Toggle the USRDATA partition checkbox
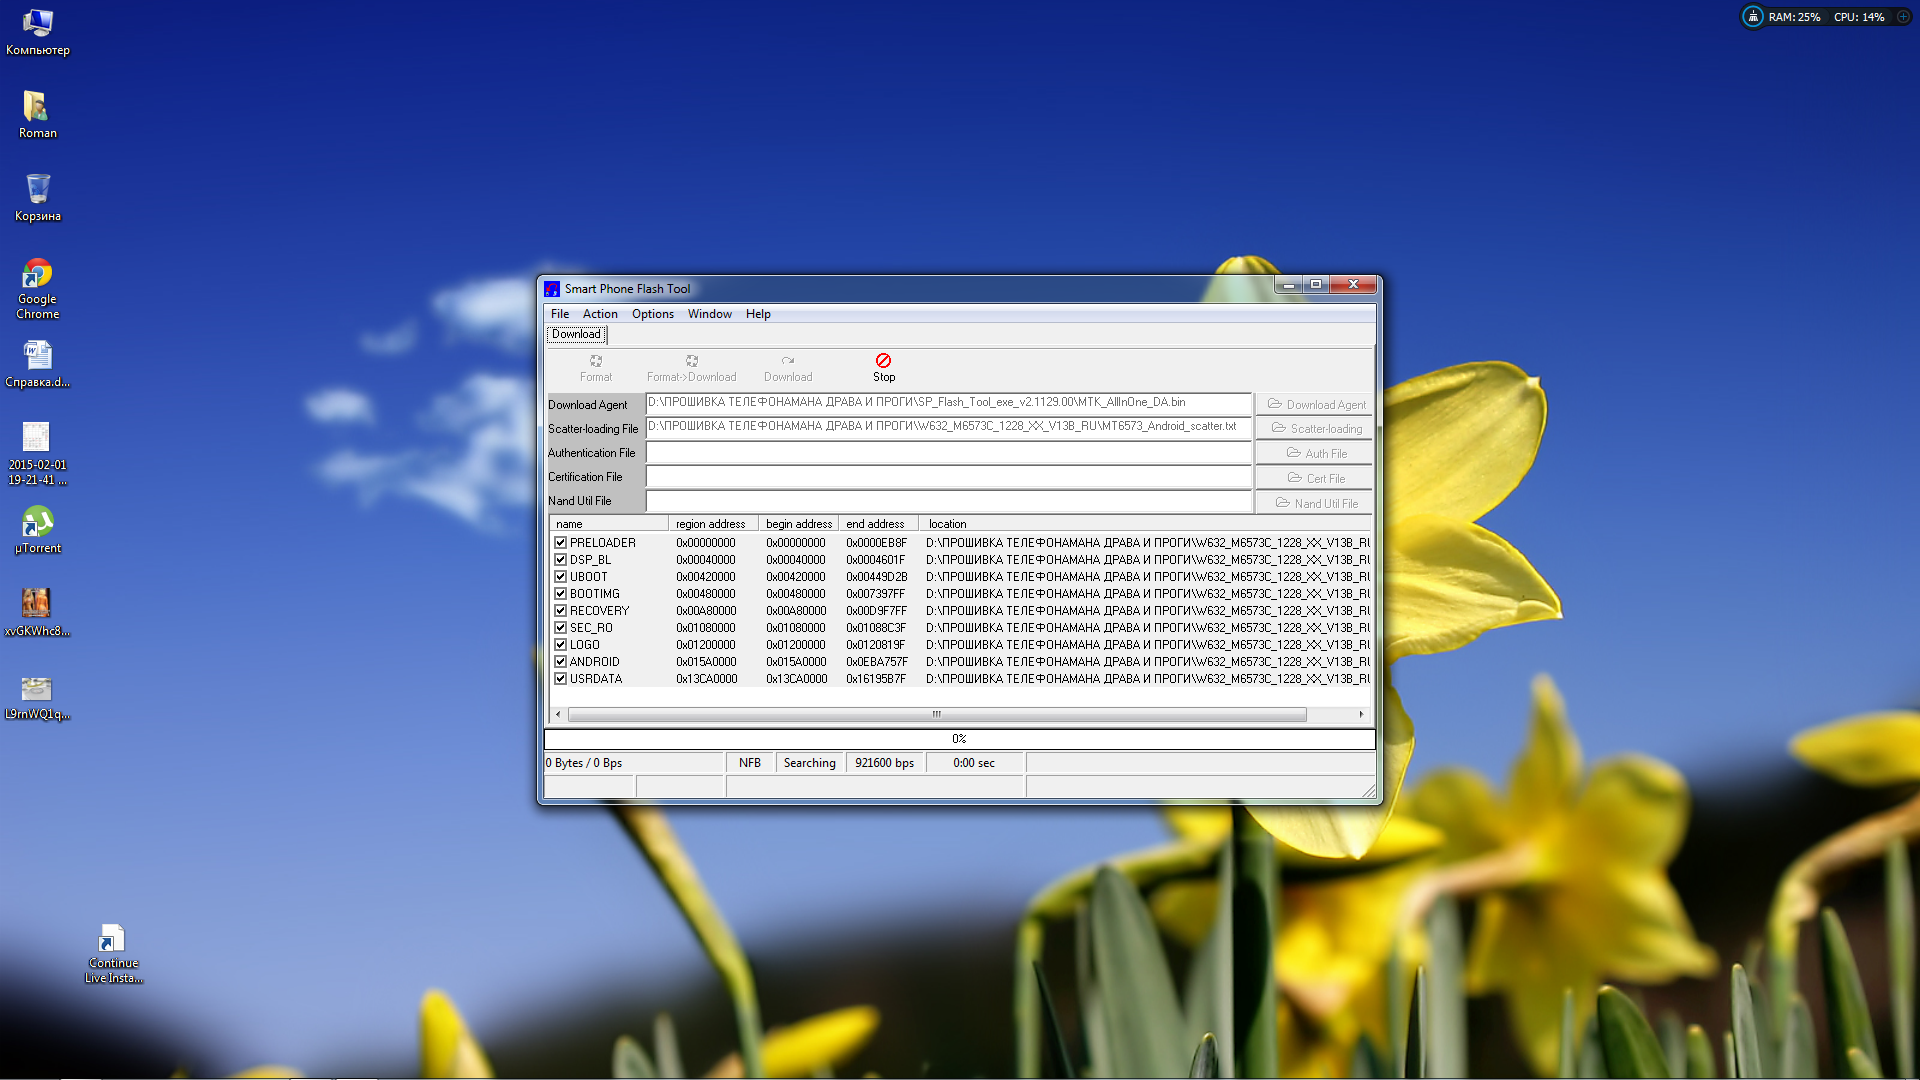This screenshot has height=1080, width=1920. coord(561,679)
